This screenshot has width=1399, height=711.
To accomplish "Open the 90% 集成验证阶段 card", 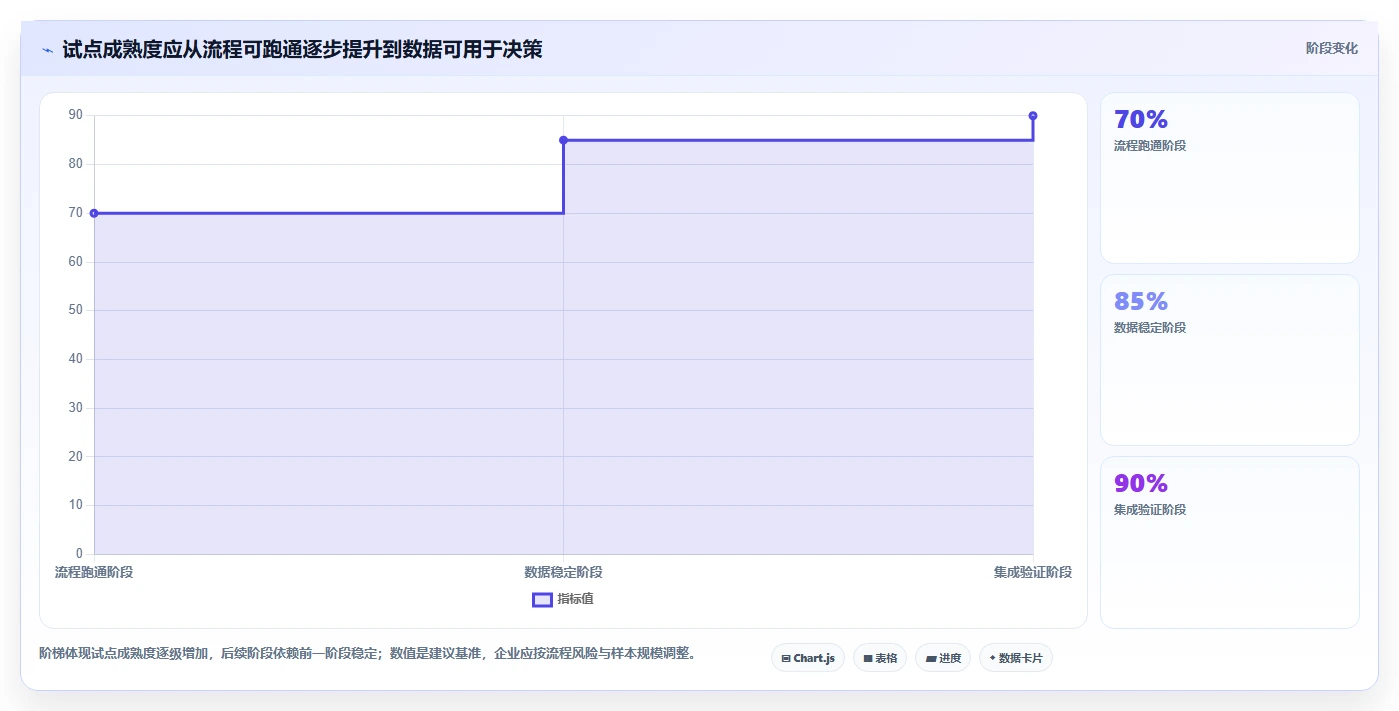I will click(1229, 542).
